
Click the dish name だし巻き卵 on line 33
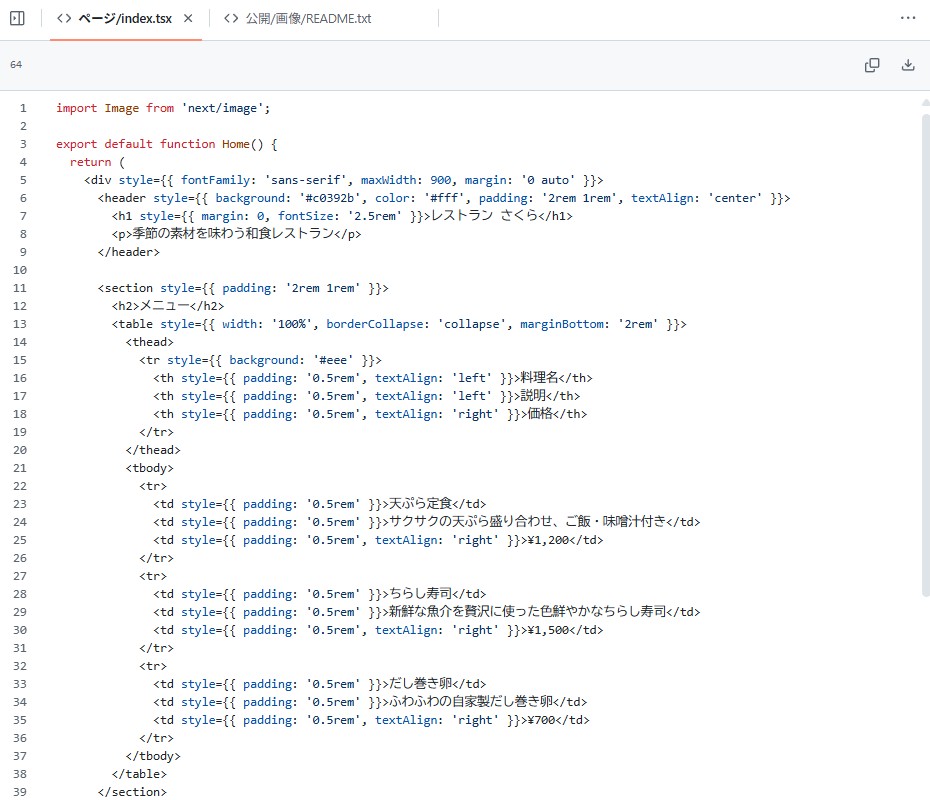pos(420,684)
